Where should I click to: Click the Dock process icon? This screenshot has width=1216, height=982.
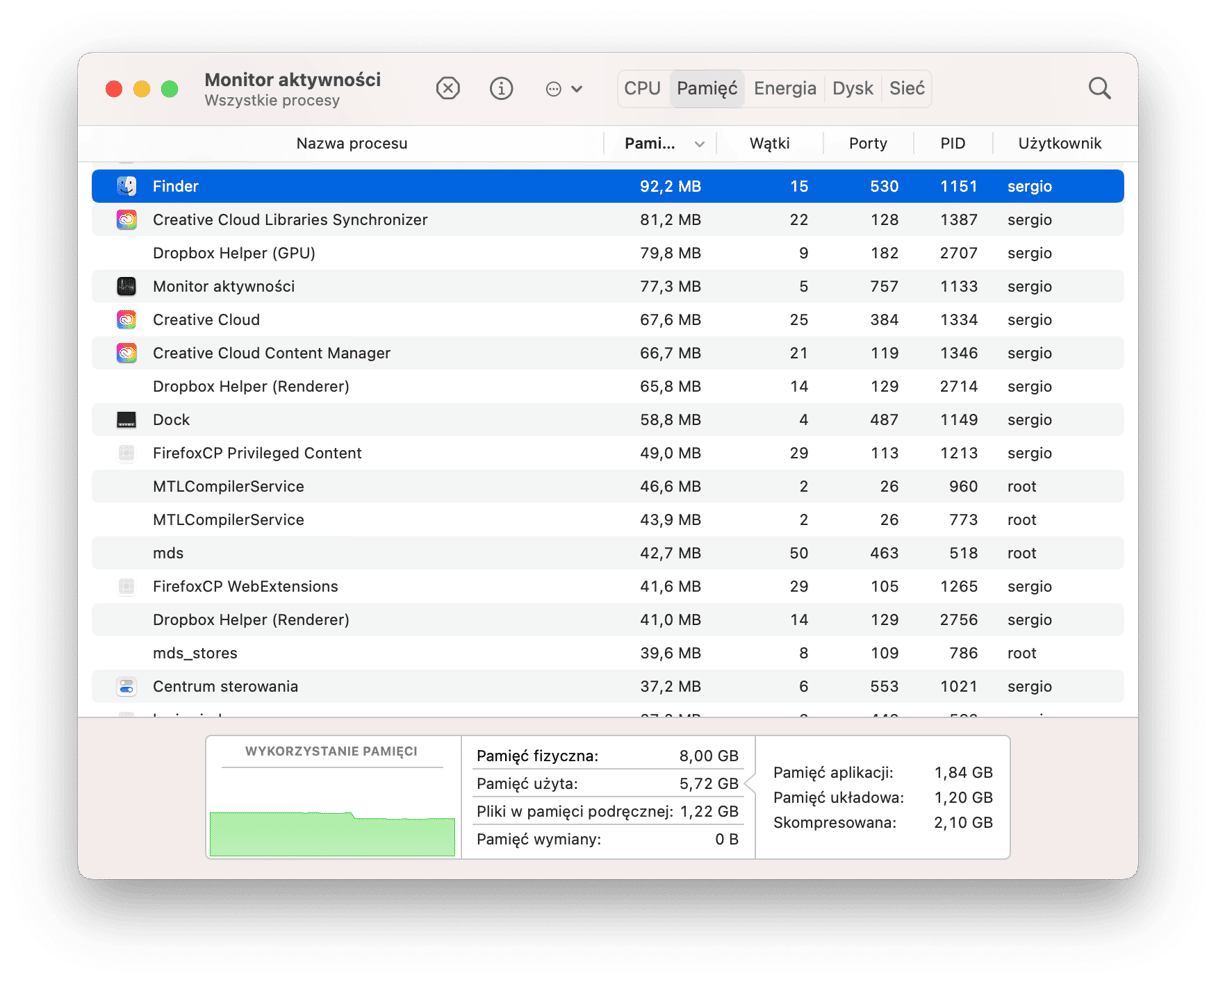pos(127,420)
